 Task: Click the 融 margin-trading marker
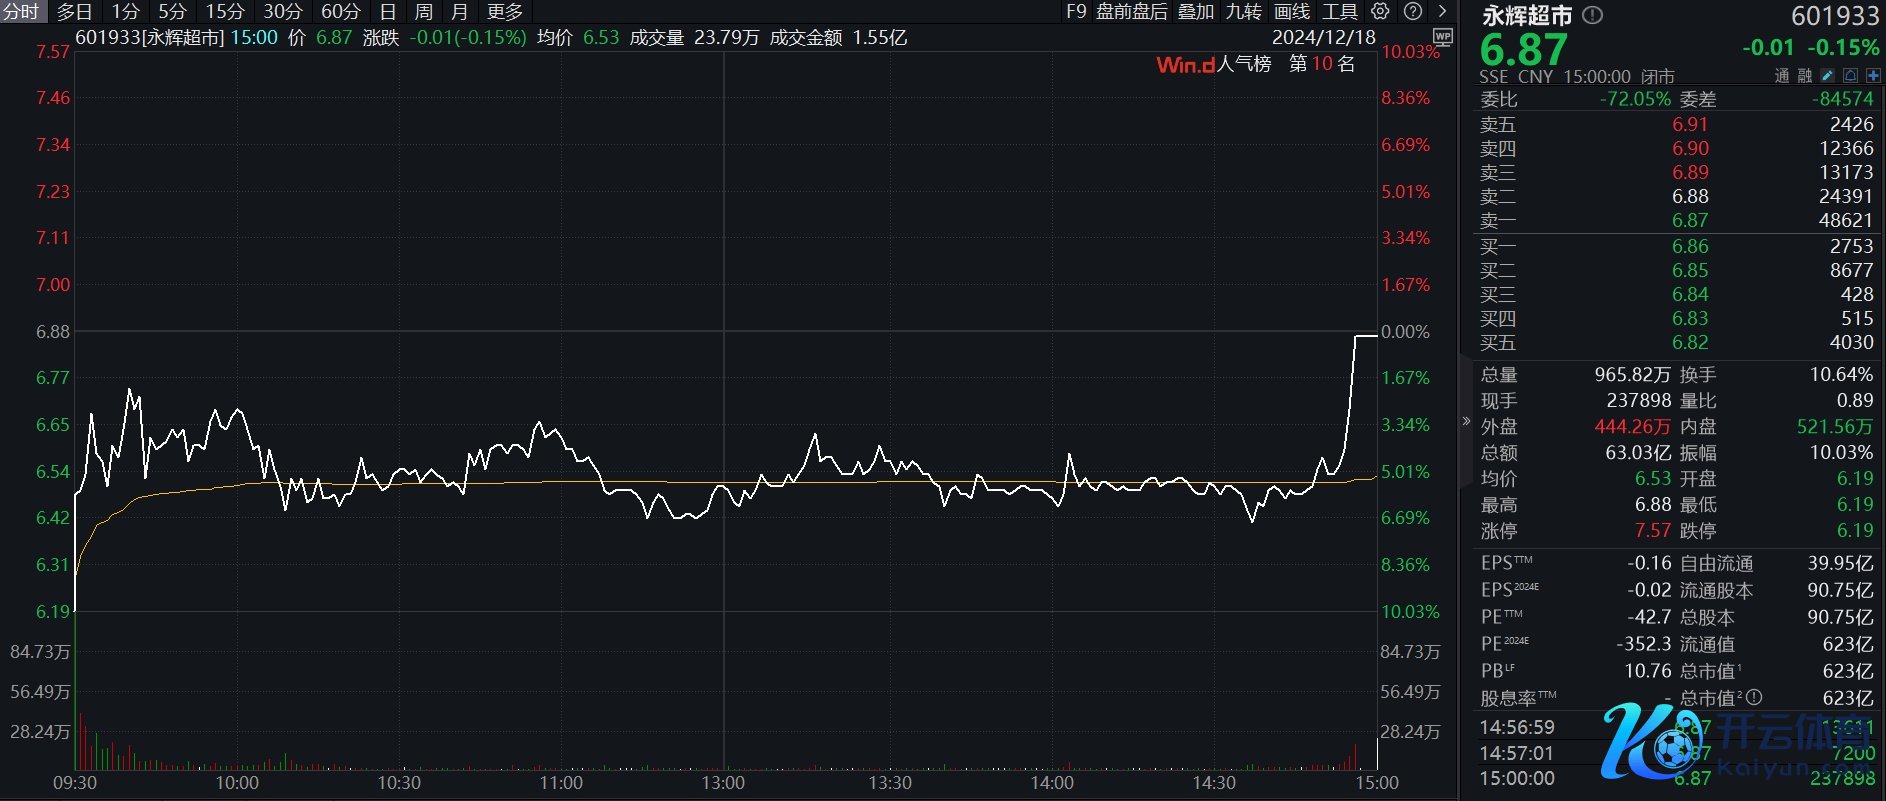point(1805,76)
